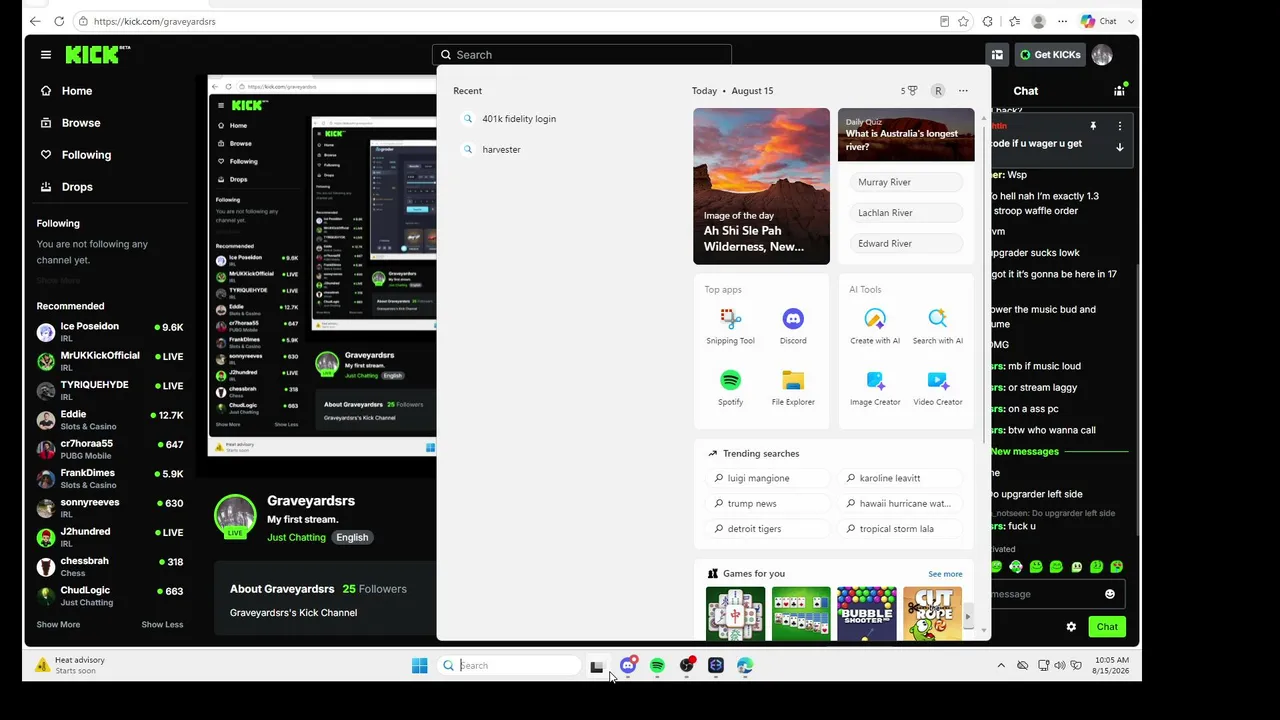The height and width of the screenshot is (720, 1280).
Task: Open Image Creator AI tool
Action: [875, 387]
